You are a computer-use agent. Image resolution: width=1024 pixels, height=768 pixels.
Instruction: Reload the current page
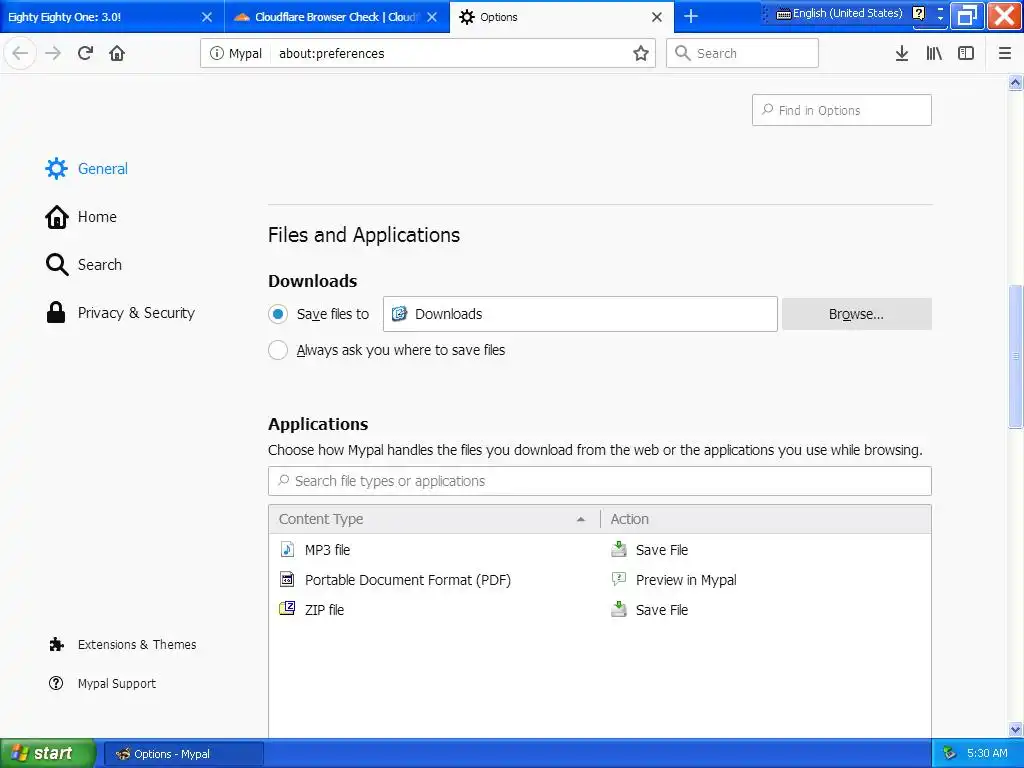point(85,53)
